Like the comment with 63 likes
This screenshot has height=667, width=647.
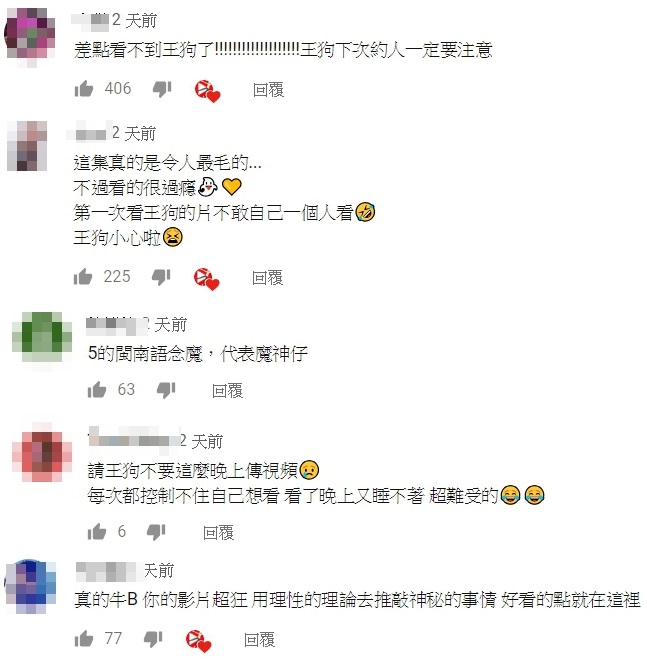click(x=97, y=390)
